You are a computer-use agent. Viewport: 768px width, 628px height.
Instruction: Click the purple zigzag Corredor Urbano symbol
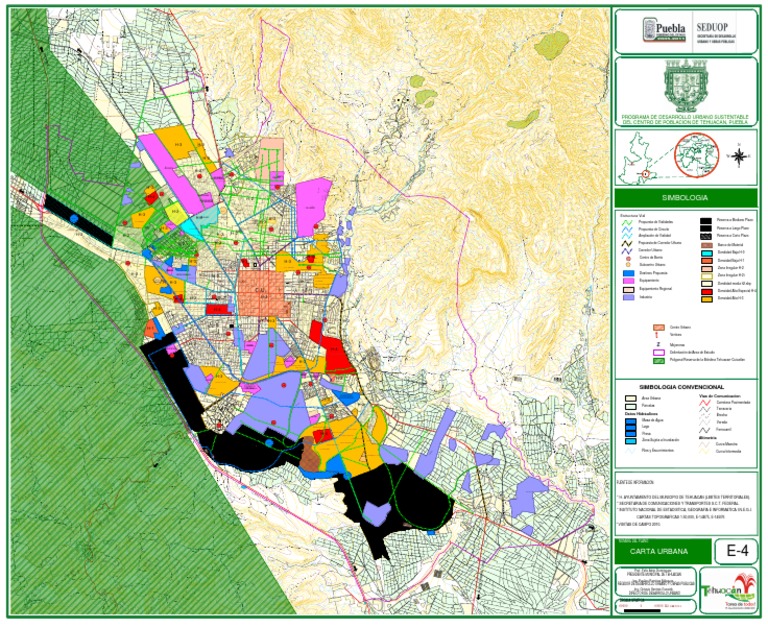click(x=627, y=250)
